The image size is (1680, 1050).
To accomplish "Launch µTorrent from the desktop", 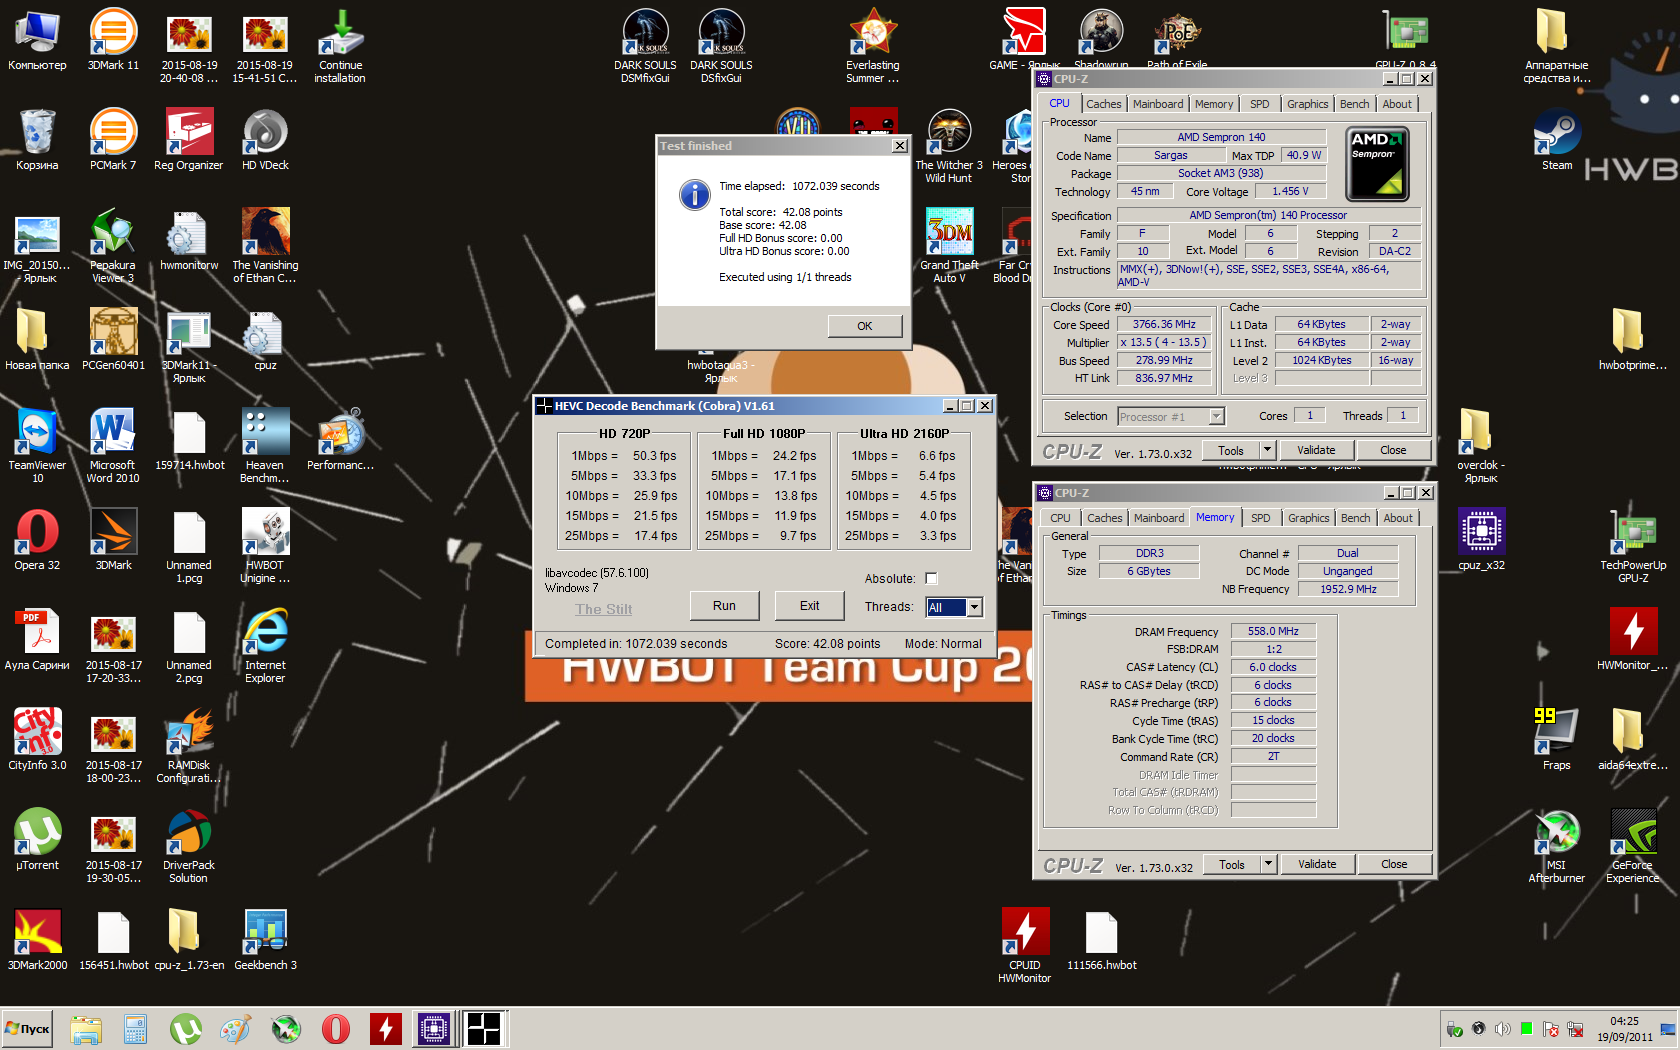I will point(37,840).
